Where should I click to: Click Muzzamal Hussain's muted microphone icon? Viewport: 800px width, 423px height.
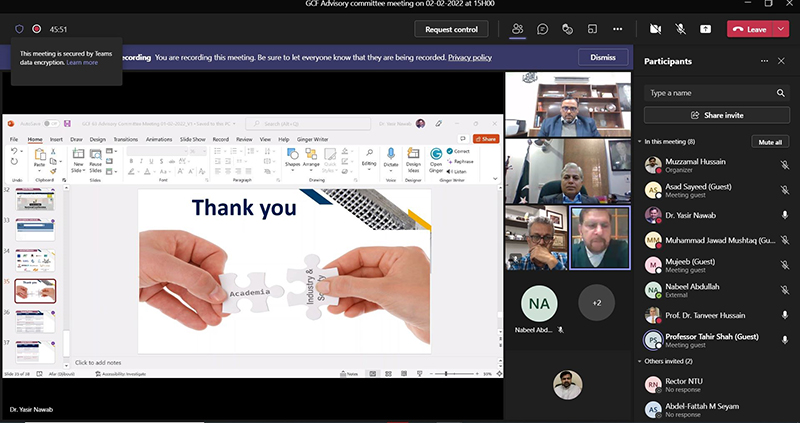[784, 164]
